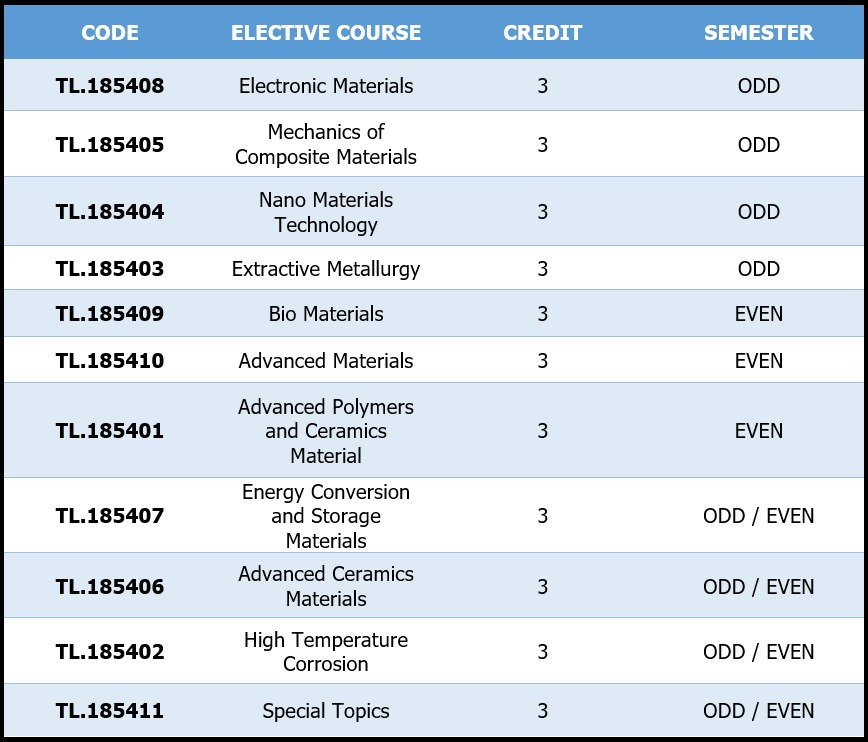868x742 pixels.
Task: Select Nano Materials Technology cell
Action: [326, 212]
